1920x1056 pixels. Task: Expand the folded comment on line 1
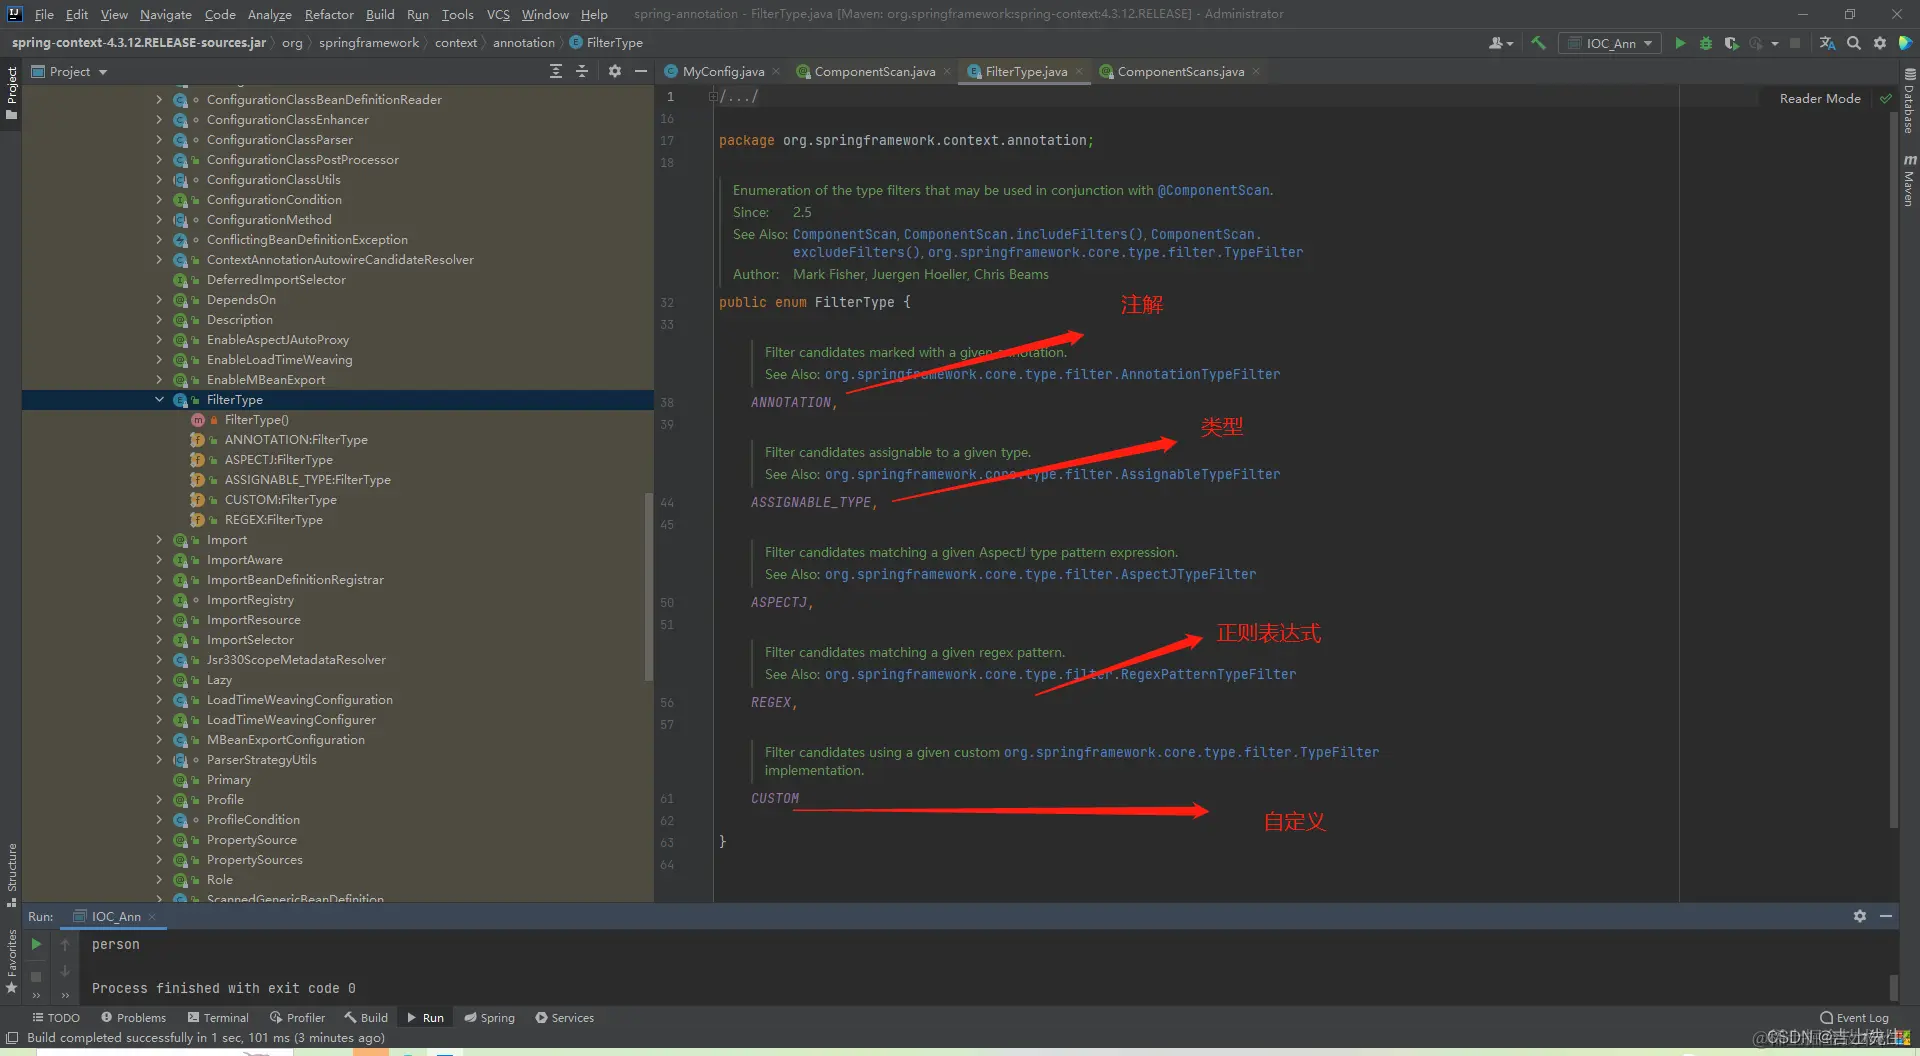[712, 96]
